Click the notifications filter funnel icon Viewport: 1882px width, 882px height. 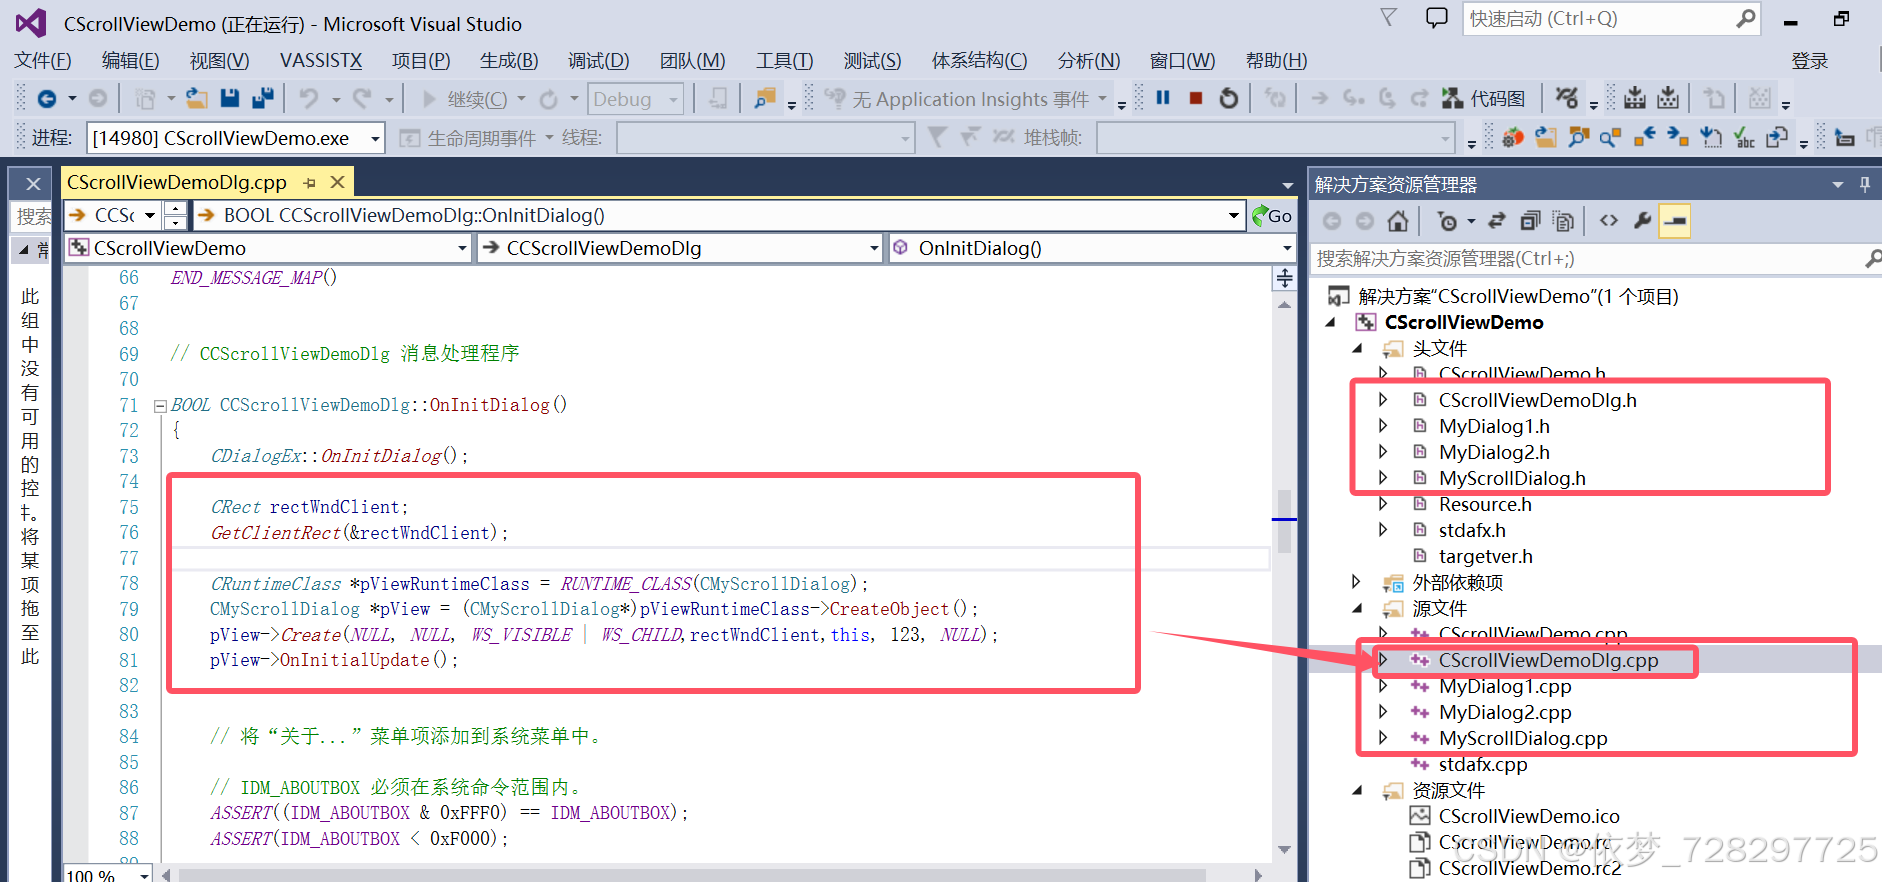pyautogui.click(x=1389, y=17)
